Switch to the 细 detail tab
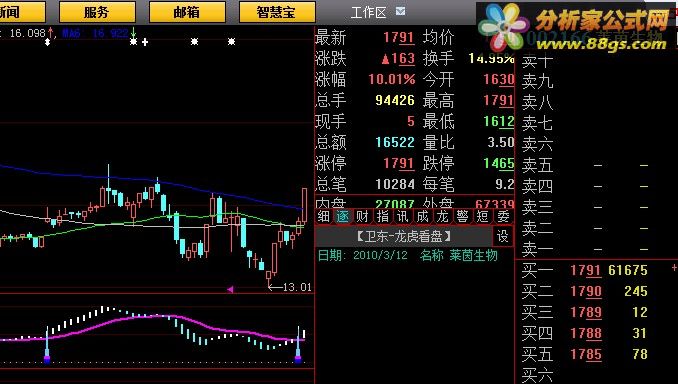Screen dimensions: 678x384 323,216
